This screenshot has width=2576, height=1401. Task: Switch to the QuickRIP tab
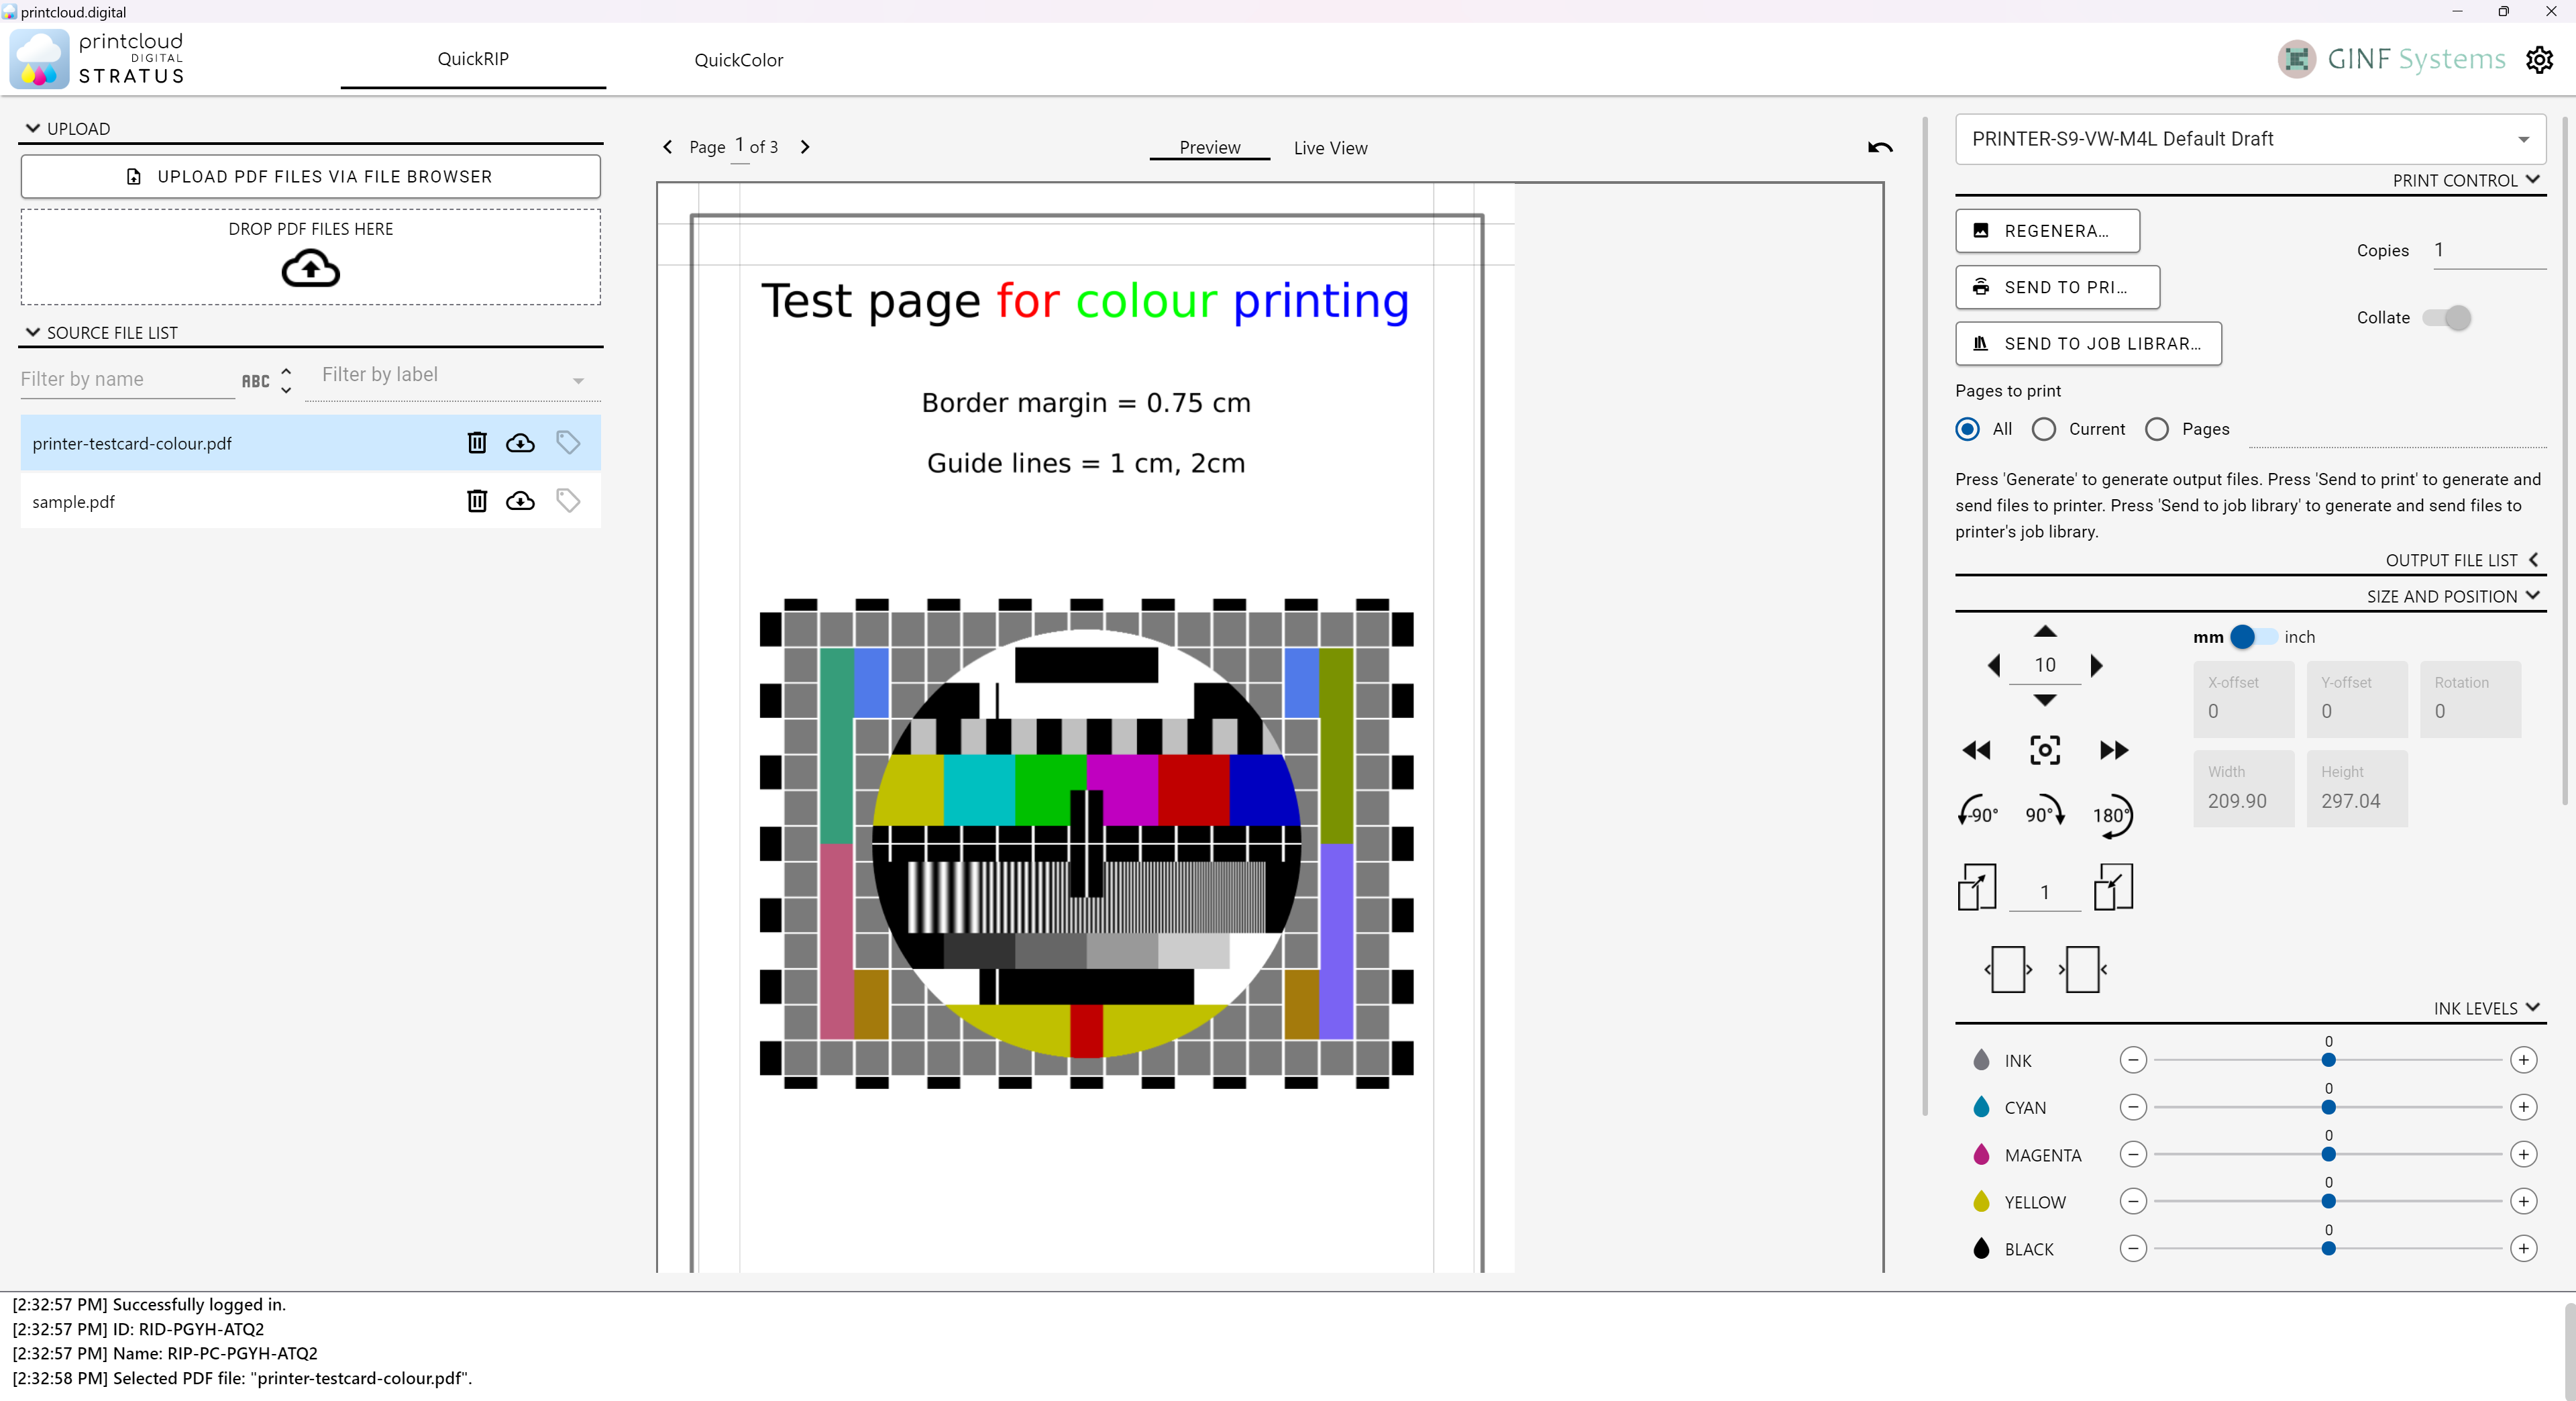pyautogui.click(x=473, y=59)
